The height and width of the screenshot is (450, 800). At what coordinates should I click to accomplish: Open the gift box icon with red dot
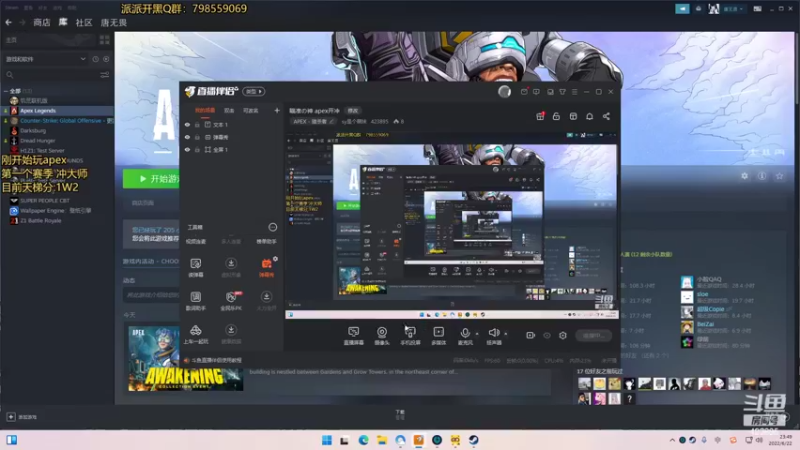point(540,116)
